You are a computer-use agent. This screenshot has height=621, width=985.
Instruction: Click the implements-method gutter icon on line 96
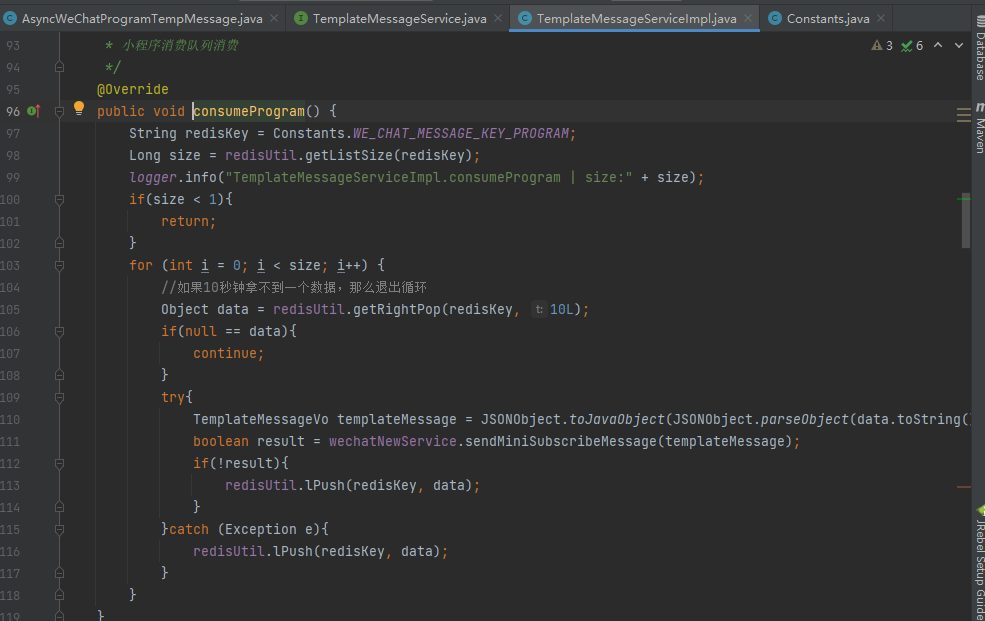tap(34, 111)
